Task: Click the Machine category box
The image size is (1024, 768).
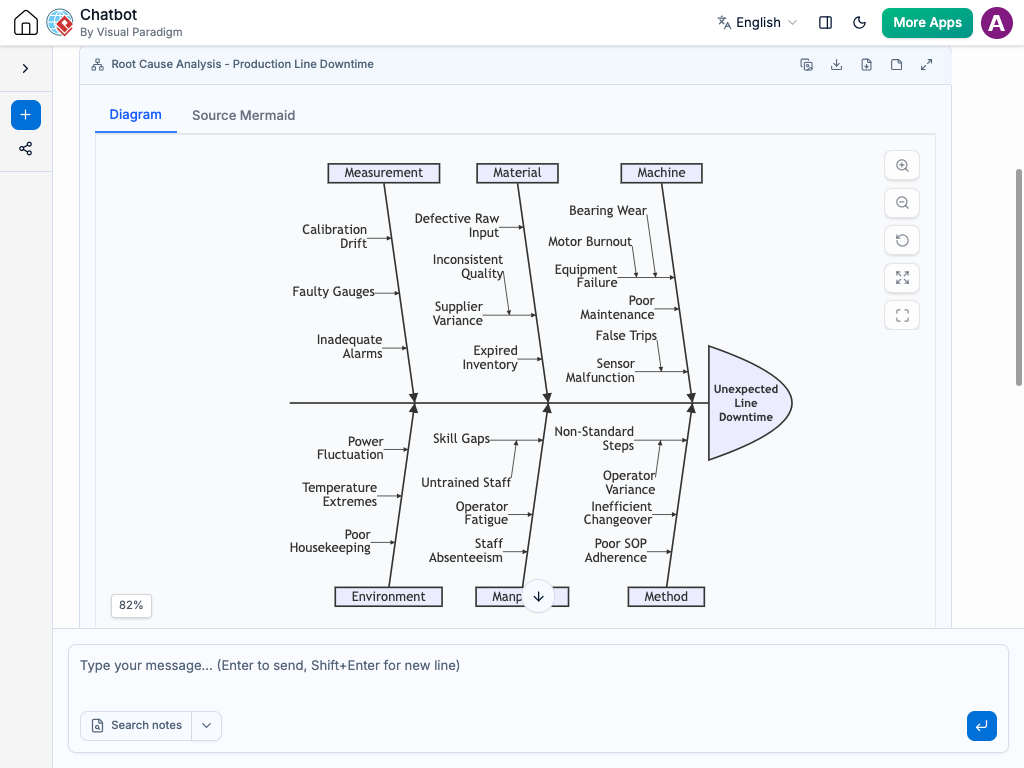Action: 662,173
